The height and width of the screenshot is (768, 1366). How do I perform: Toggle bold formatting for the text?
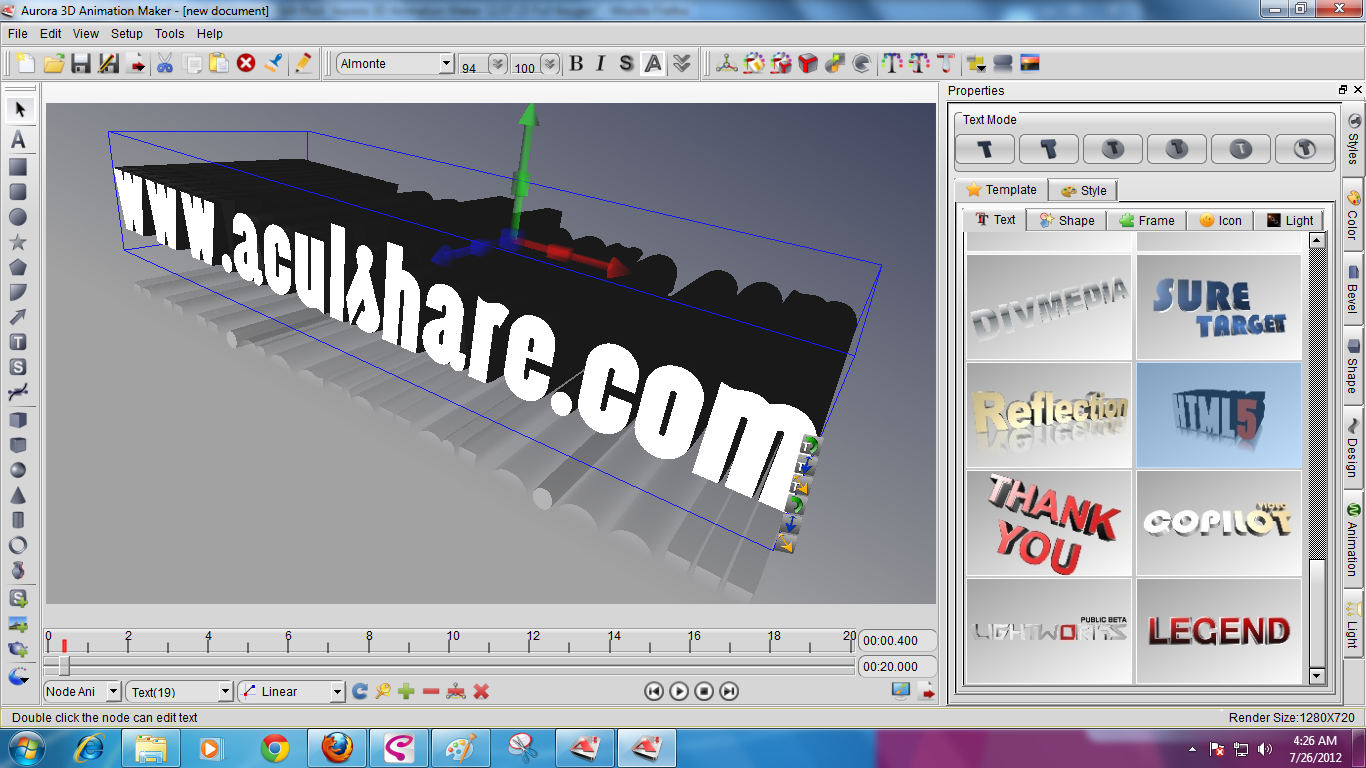point(575,63)
